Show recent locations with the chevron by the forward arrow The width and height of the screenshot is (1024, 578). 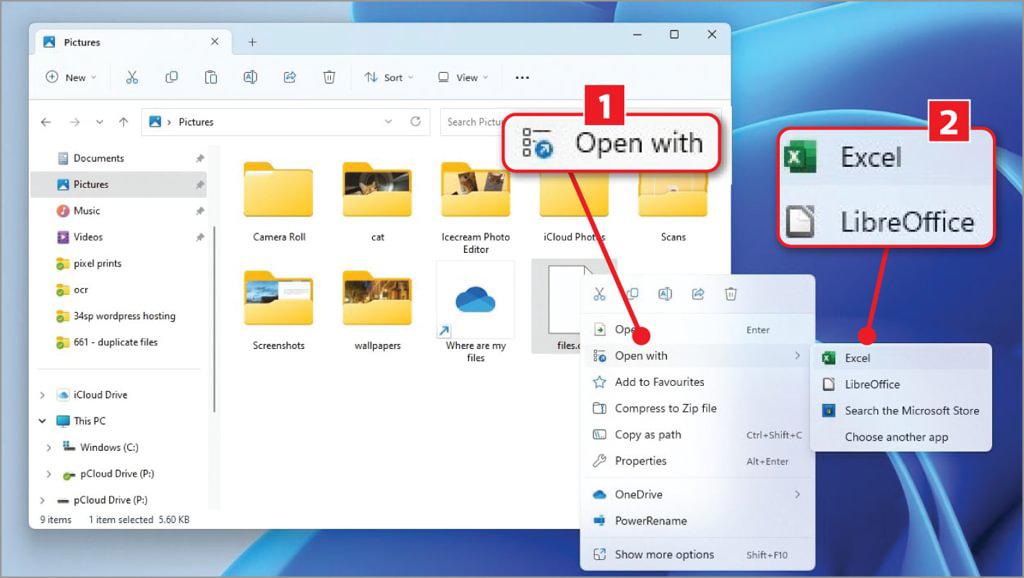(99, 122)
